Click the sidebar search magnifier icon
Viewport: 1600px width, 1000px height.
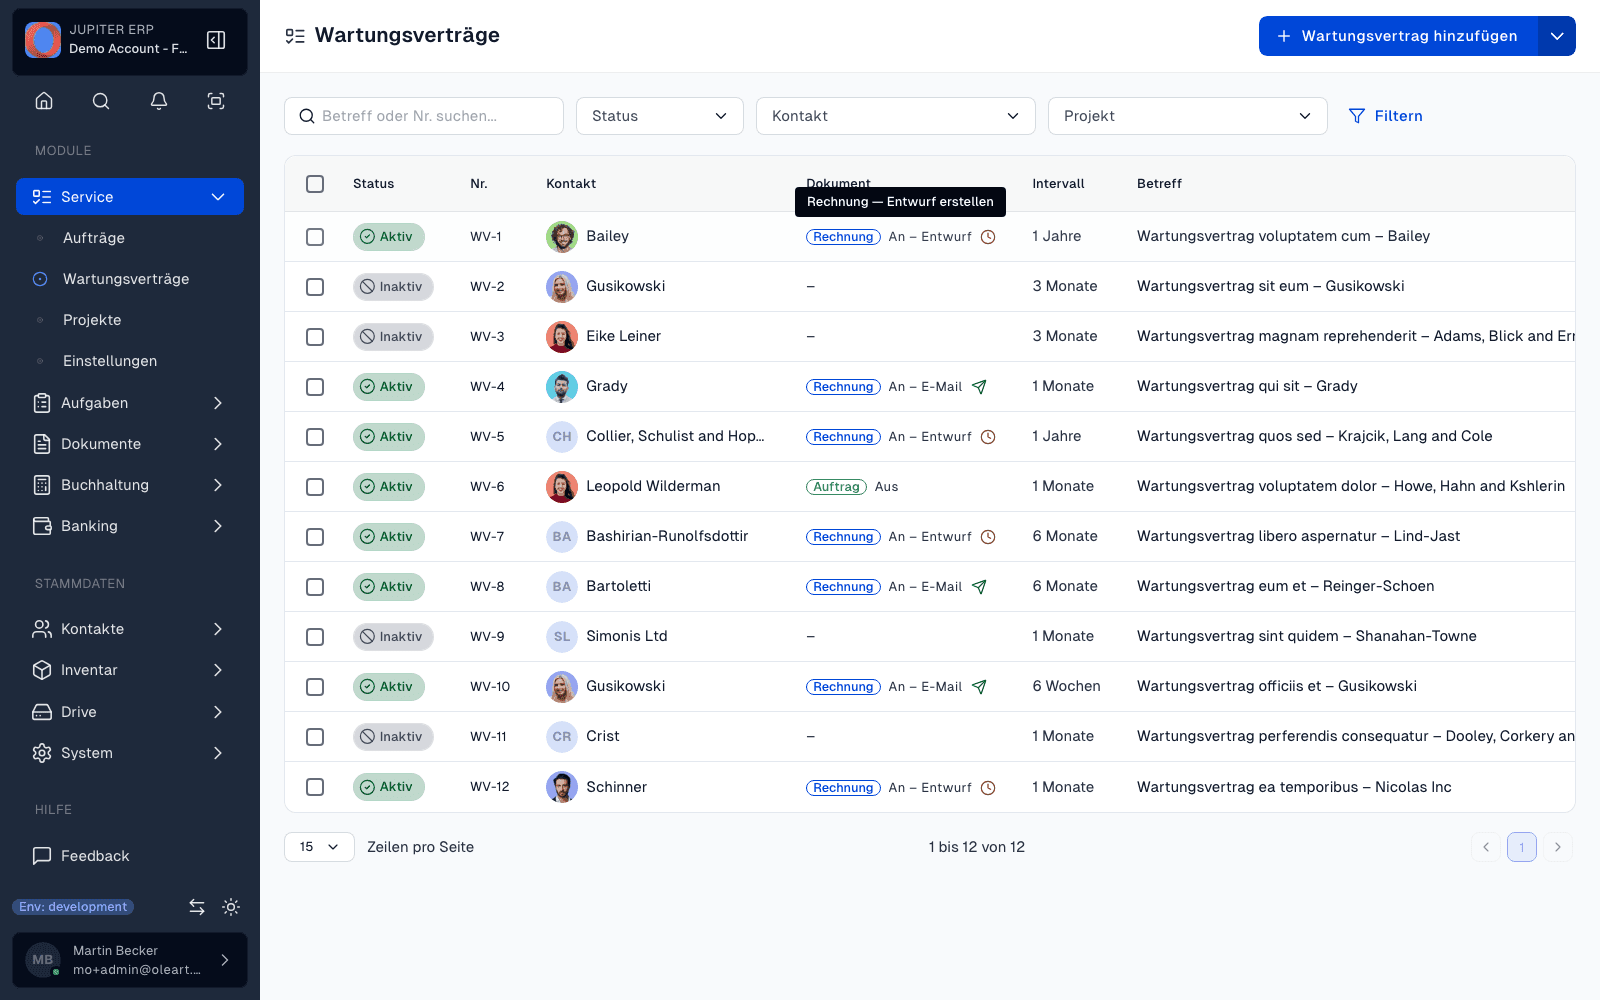[x=101, y=101]
